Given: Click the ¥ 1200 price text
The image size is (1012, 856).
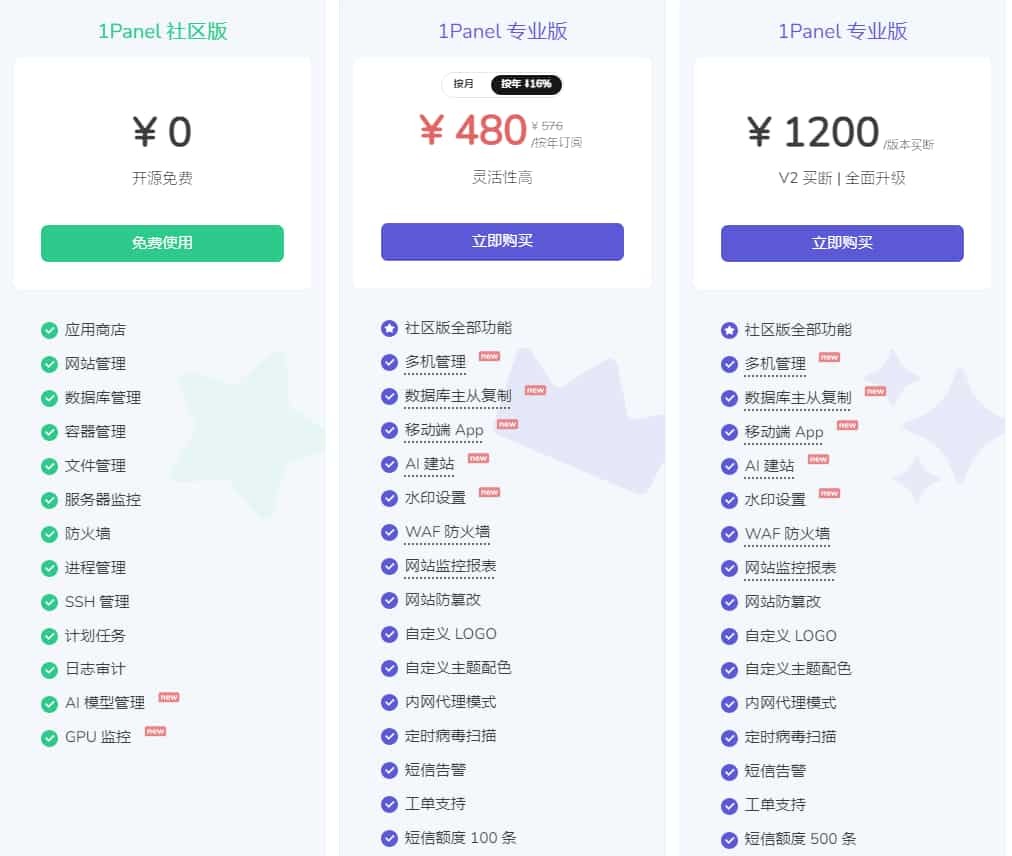Looking at the screenshot, I should pos(812,132).
